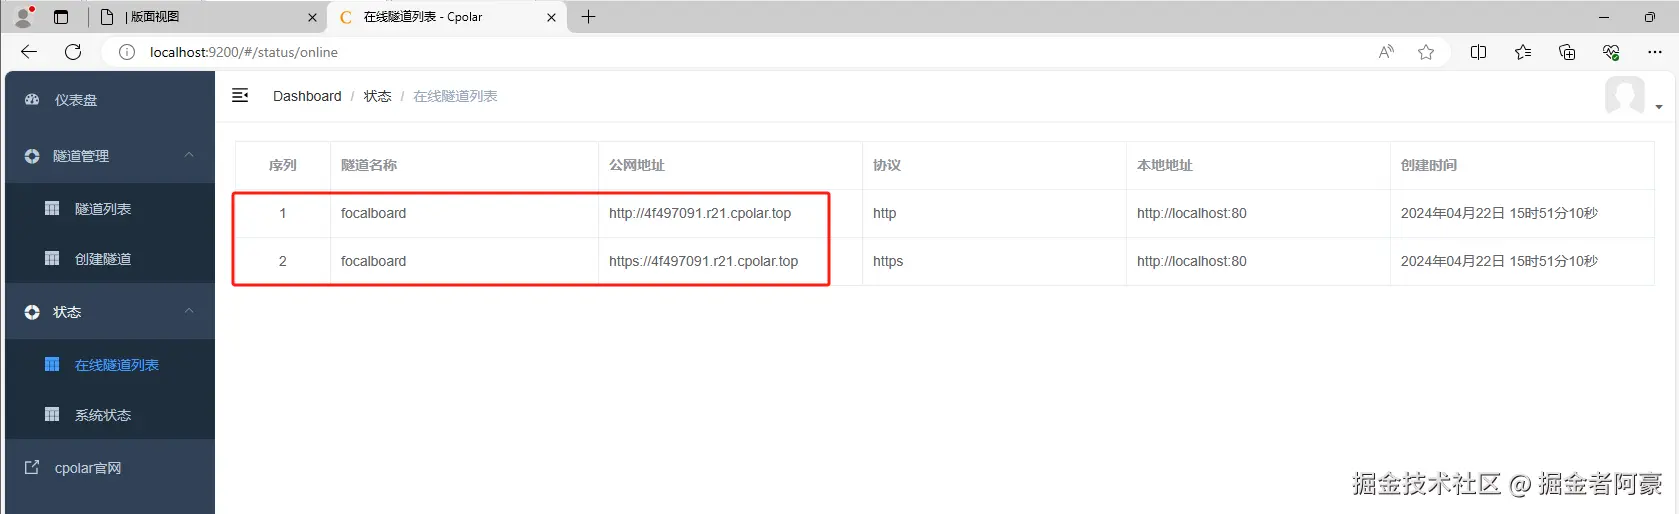Click the 在线隧道列表 breadcrumb text
This screenshot has width=1679, height=514.
(x=455, y=96)
